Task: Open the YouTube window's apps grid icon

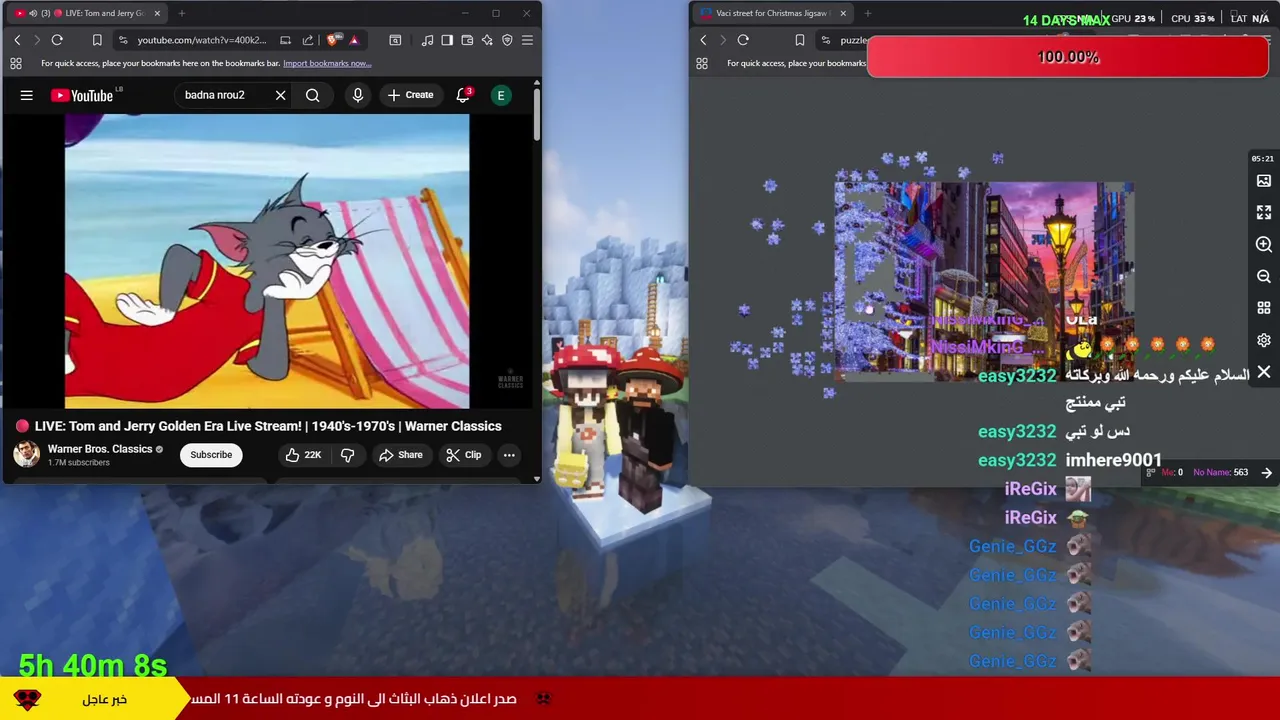Action: point(16,63)
